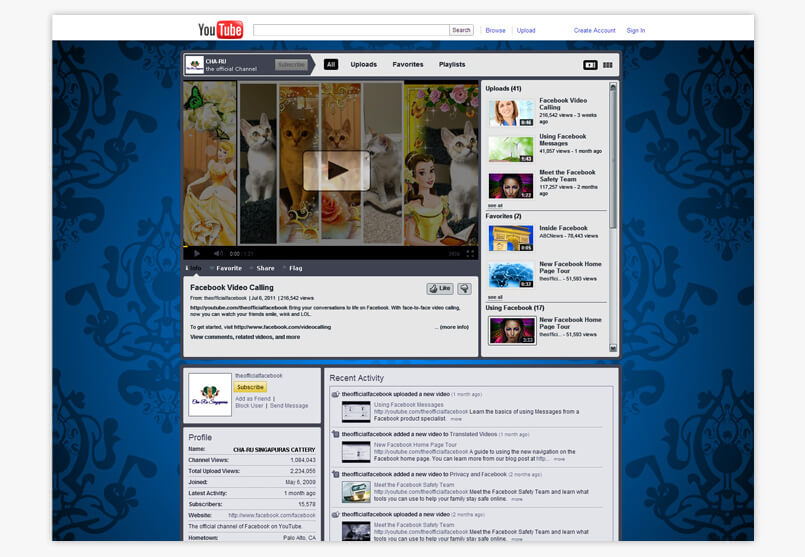The image size is (805, 557).
Task: Open the Favorites tab in channel bar
Action: 408,65
